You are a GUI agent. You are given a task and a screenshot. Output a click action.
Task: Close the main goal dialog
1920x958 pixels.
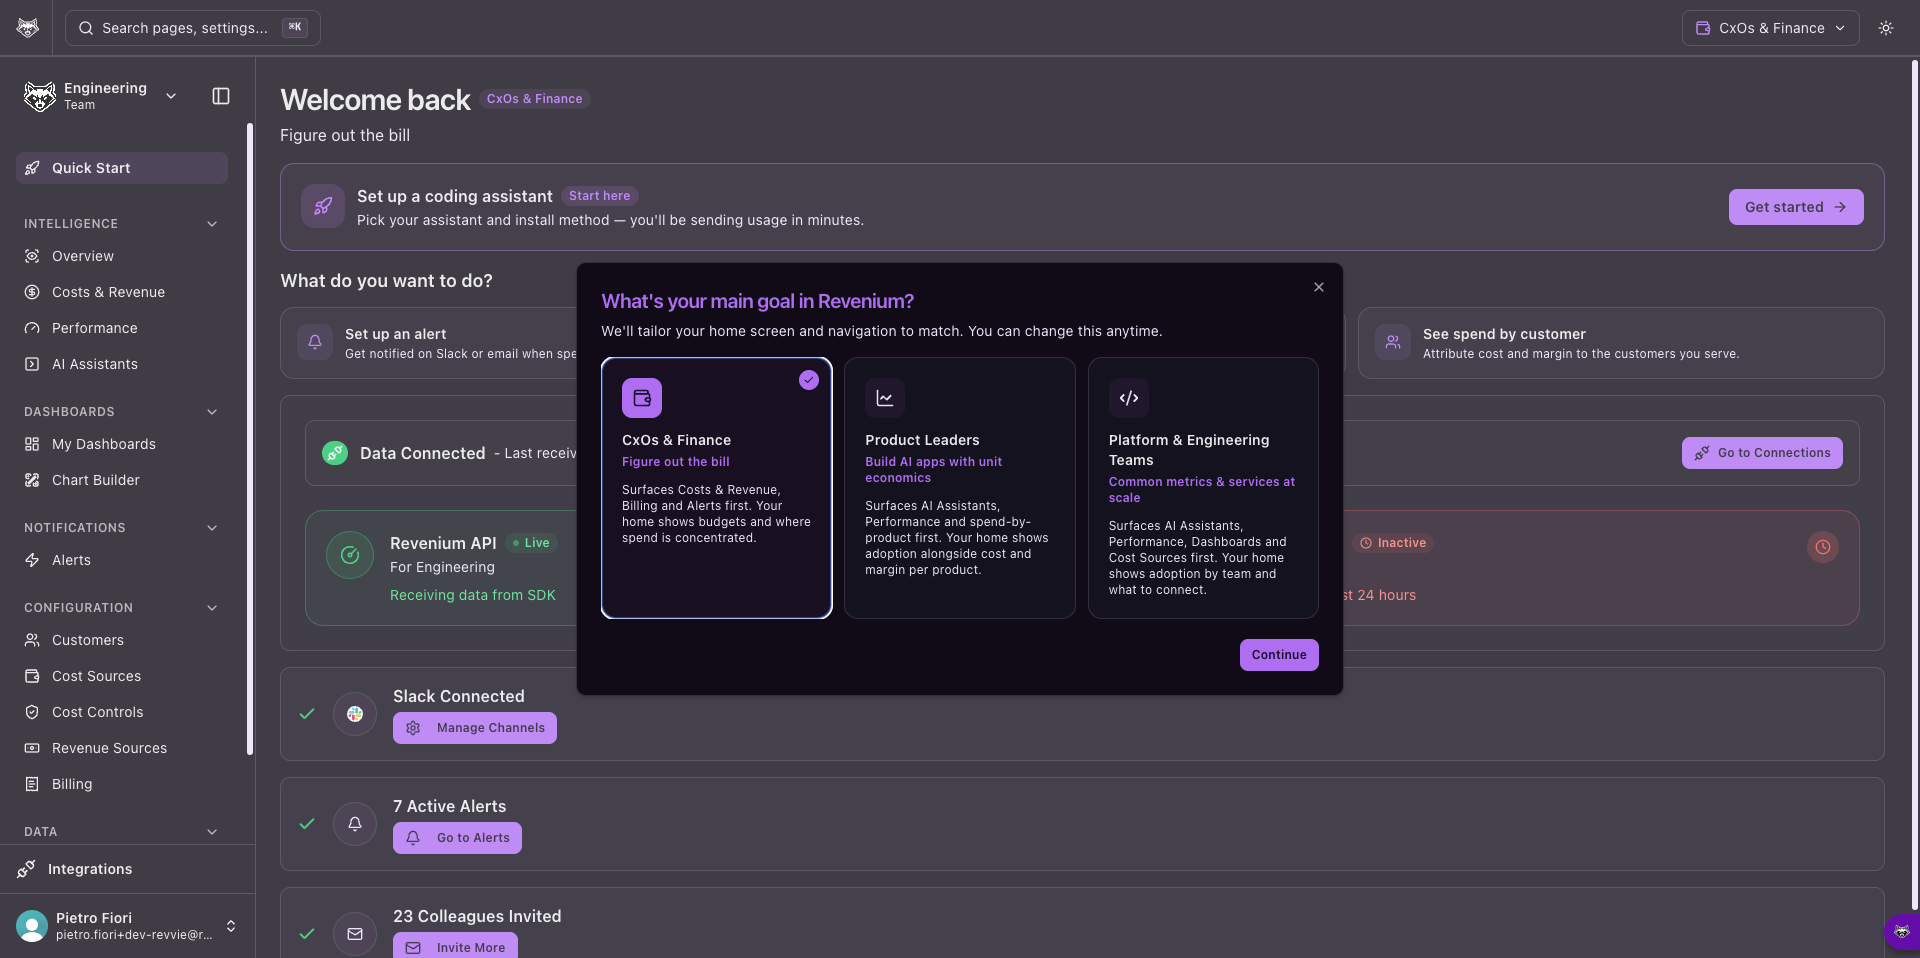pos(1319,287)
